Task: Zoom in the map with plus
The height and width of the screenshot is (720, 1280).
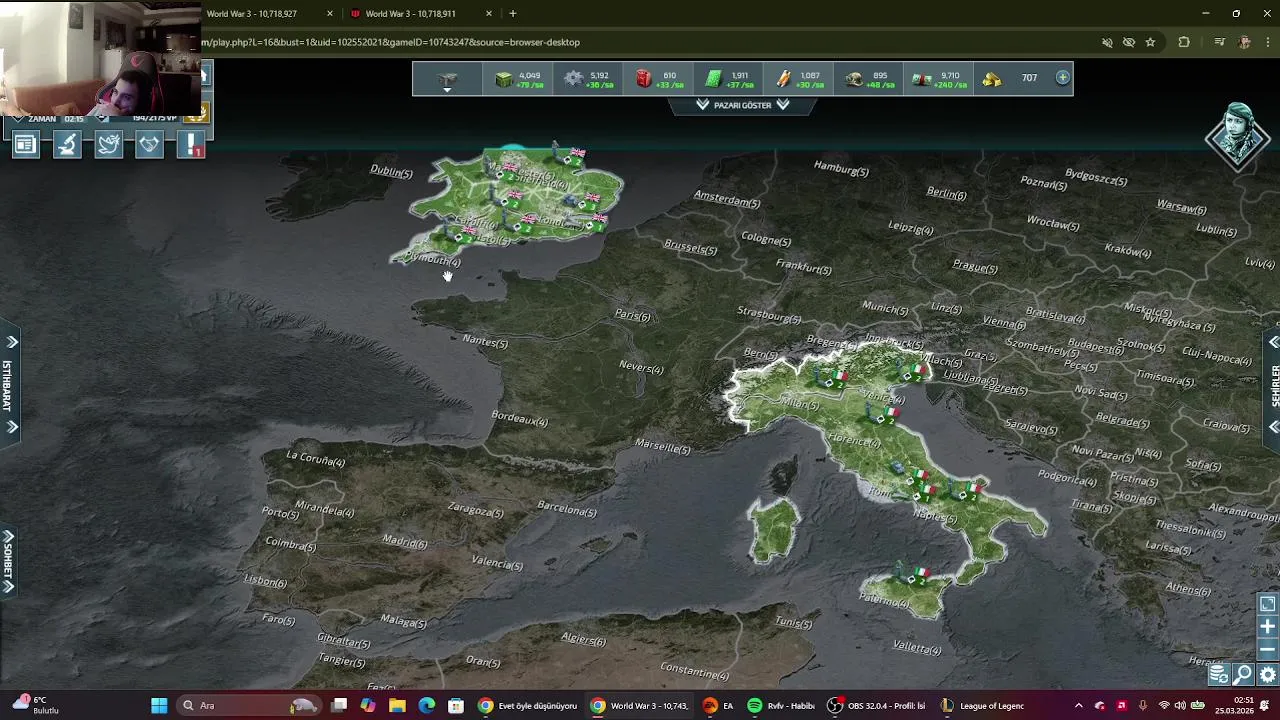Action: pos(1267,627)
